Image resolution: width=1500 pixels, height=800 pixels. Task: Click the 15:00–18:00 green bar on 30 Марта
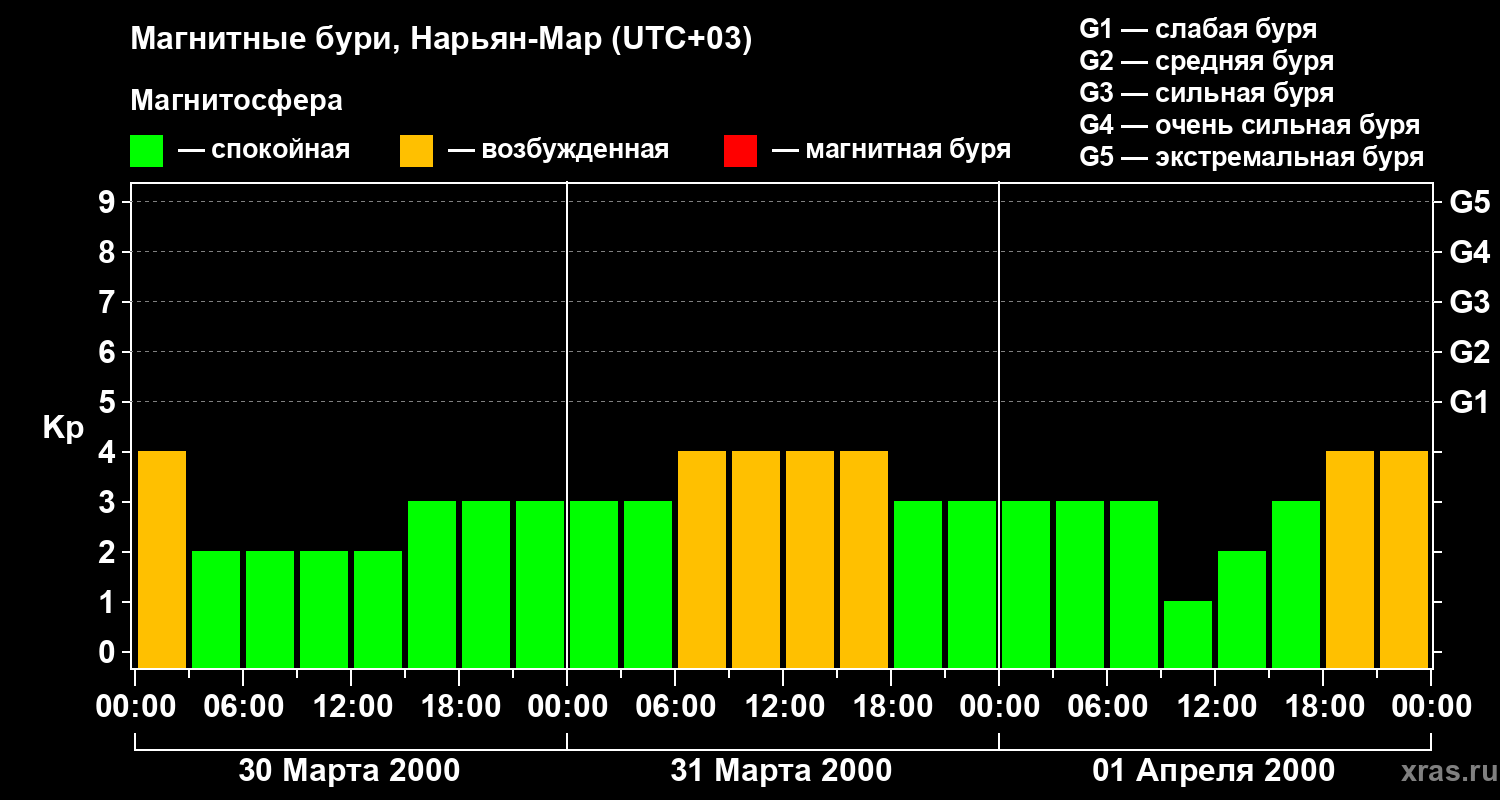[x=432, y=584]
